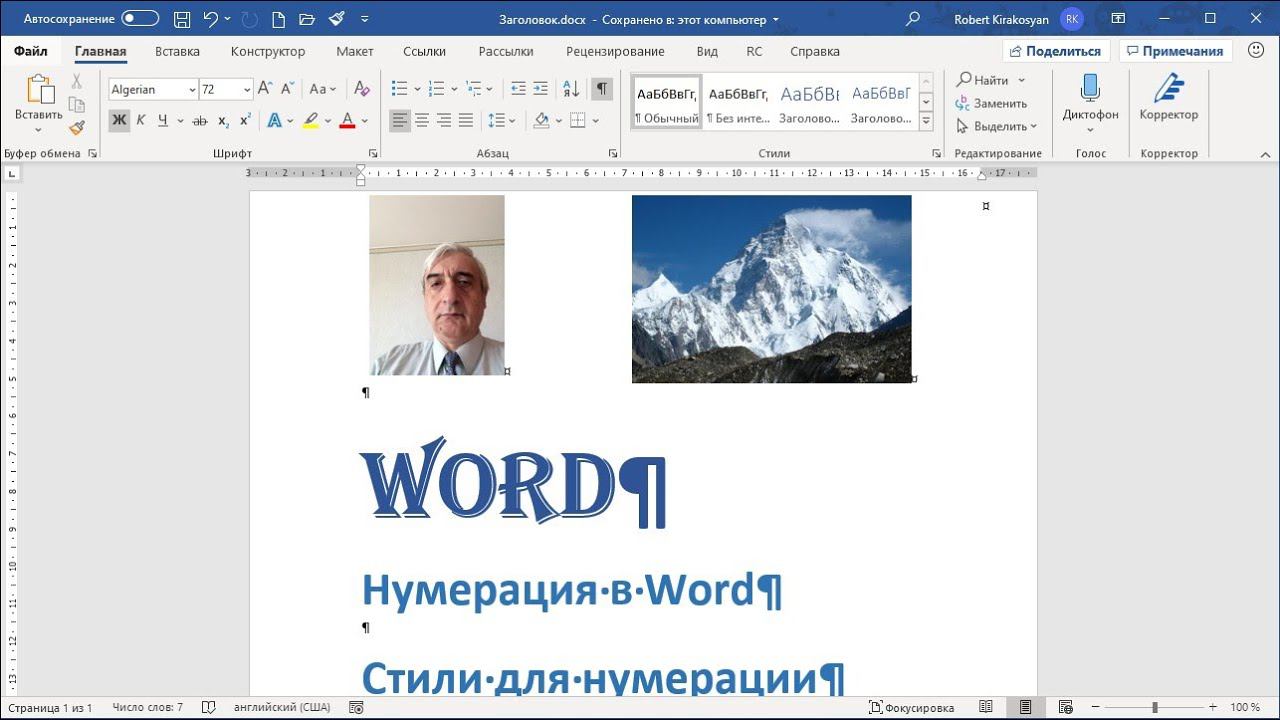Click the Cut scissors icon
The image size is (1280, 720).
pyautogui.click(x=77, y=82)
